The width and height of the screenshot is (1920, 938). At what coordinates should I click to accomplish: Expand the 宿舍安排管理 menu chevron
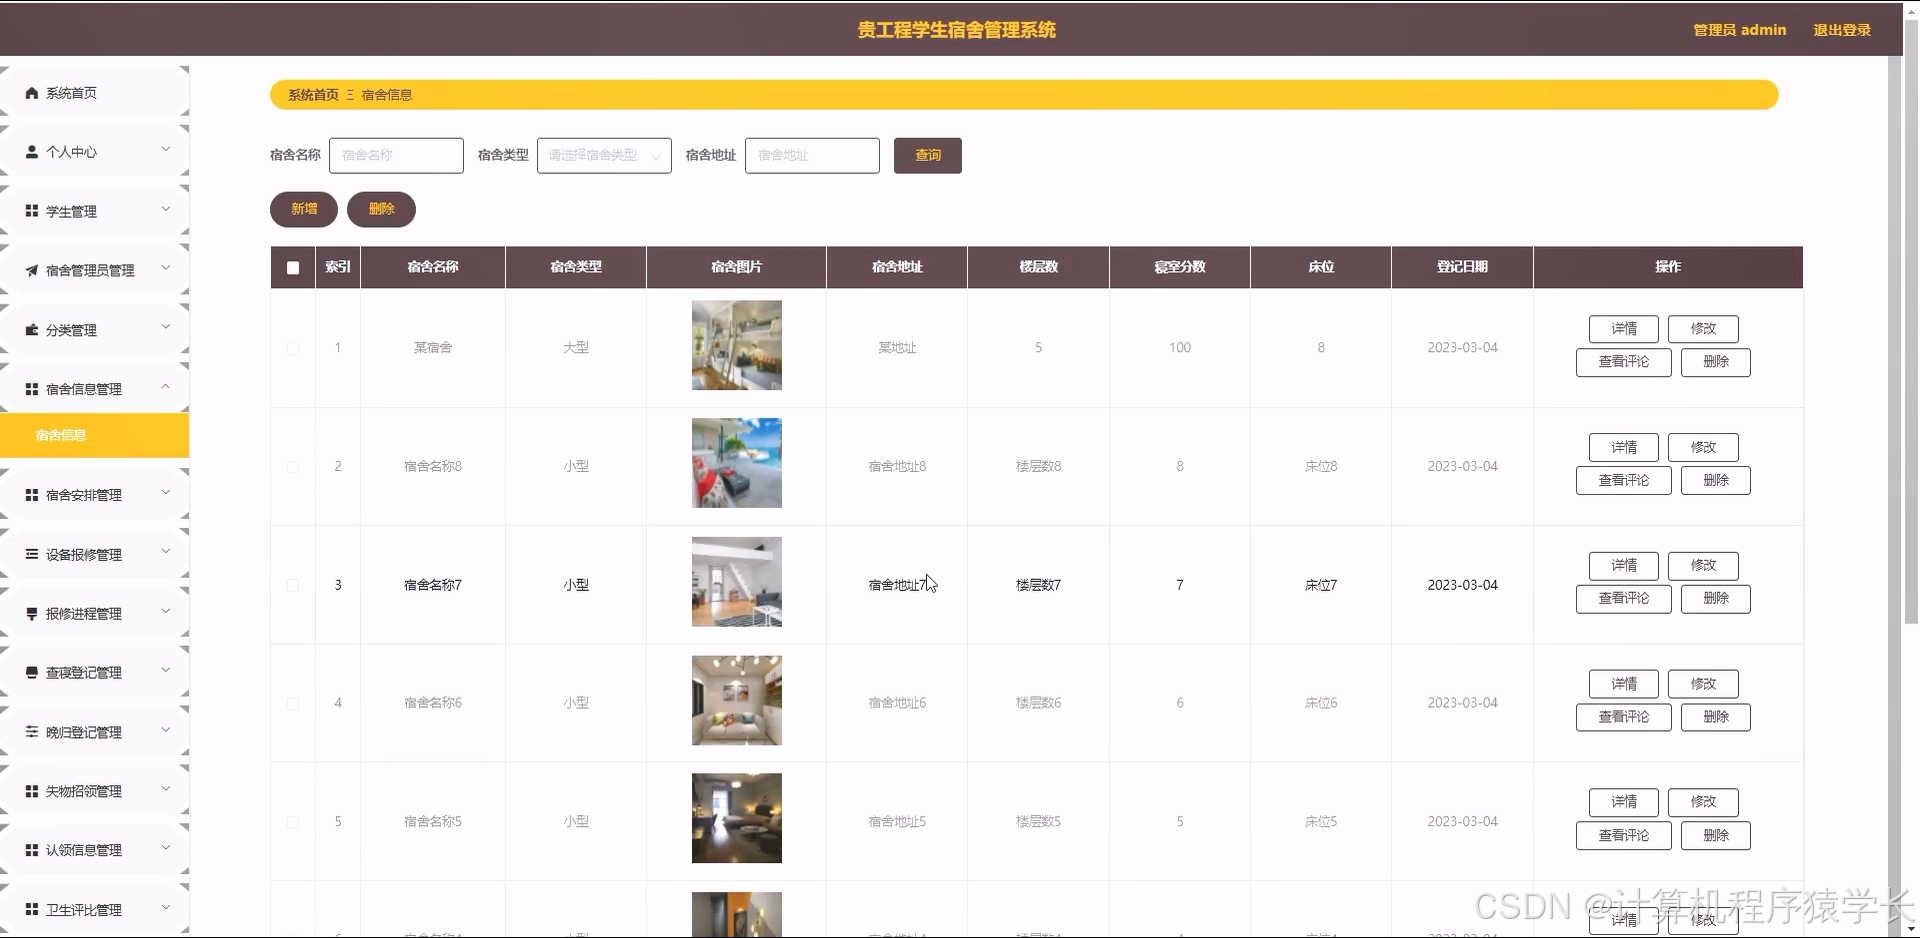tap(166, 493)
